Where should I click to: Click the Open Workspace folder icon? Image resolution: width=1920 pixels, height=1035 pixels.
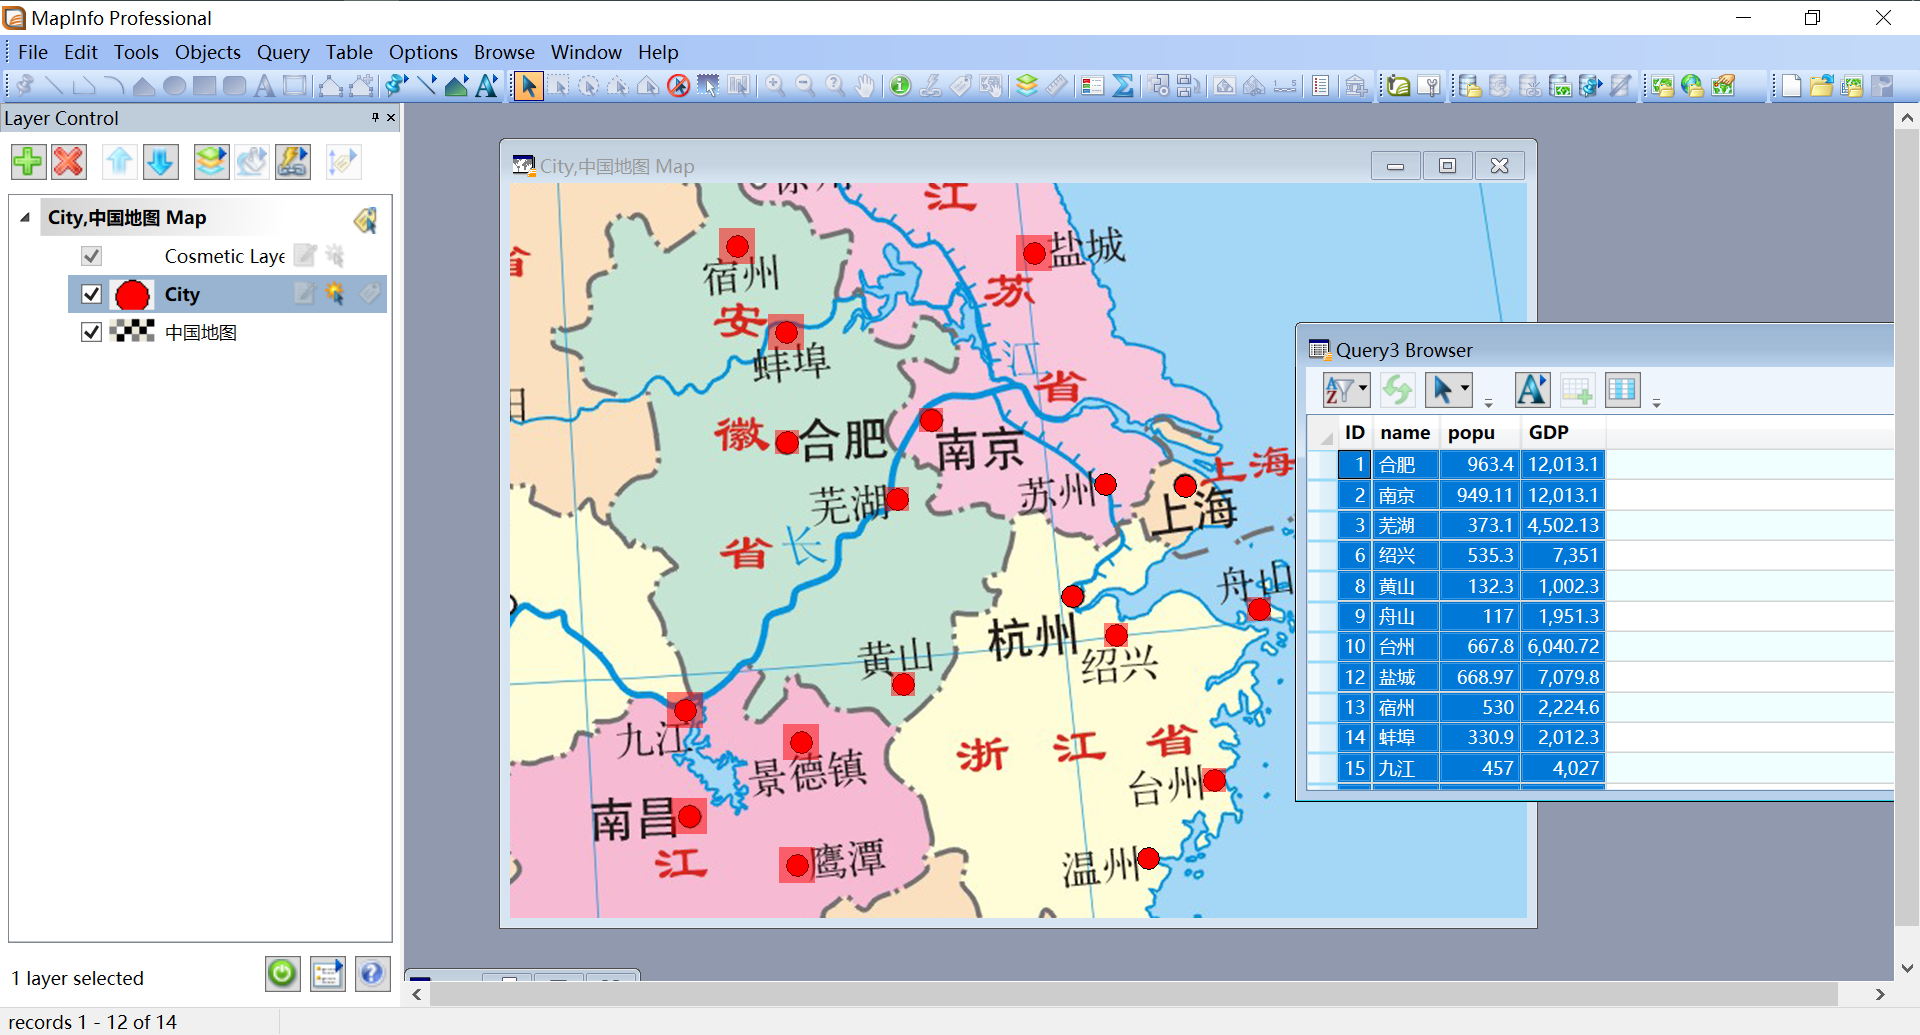[1821, 86]
